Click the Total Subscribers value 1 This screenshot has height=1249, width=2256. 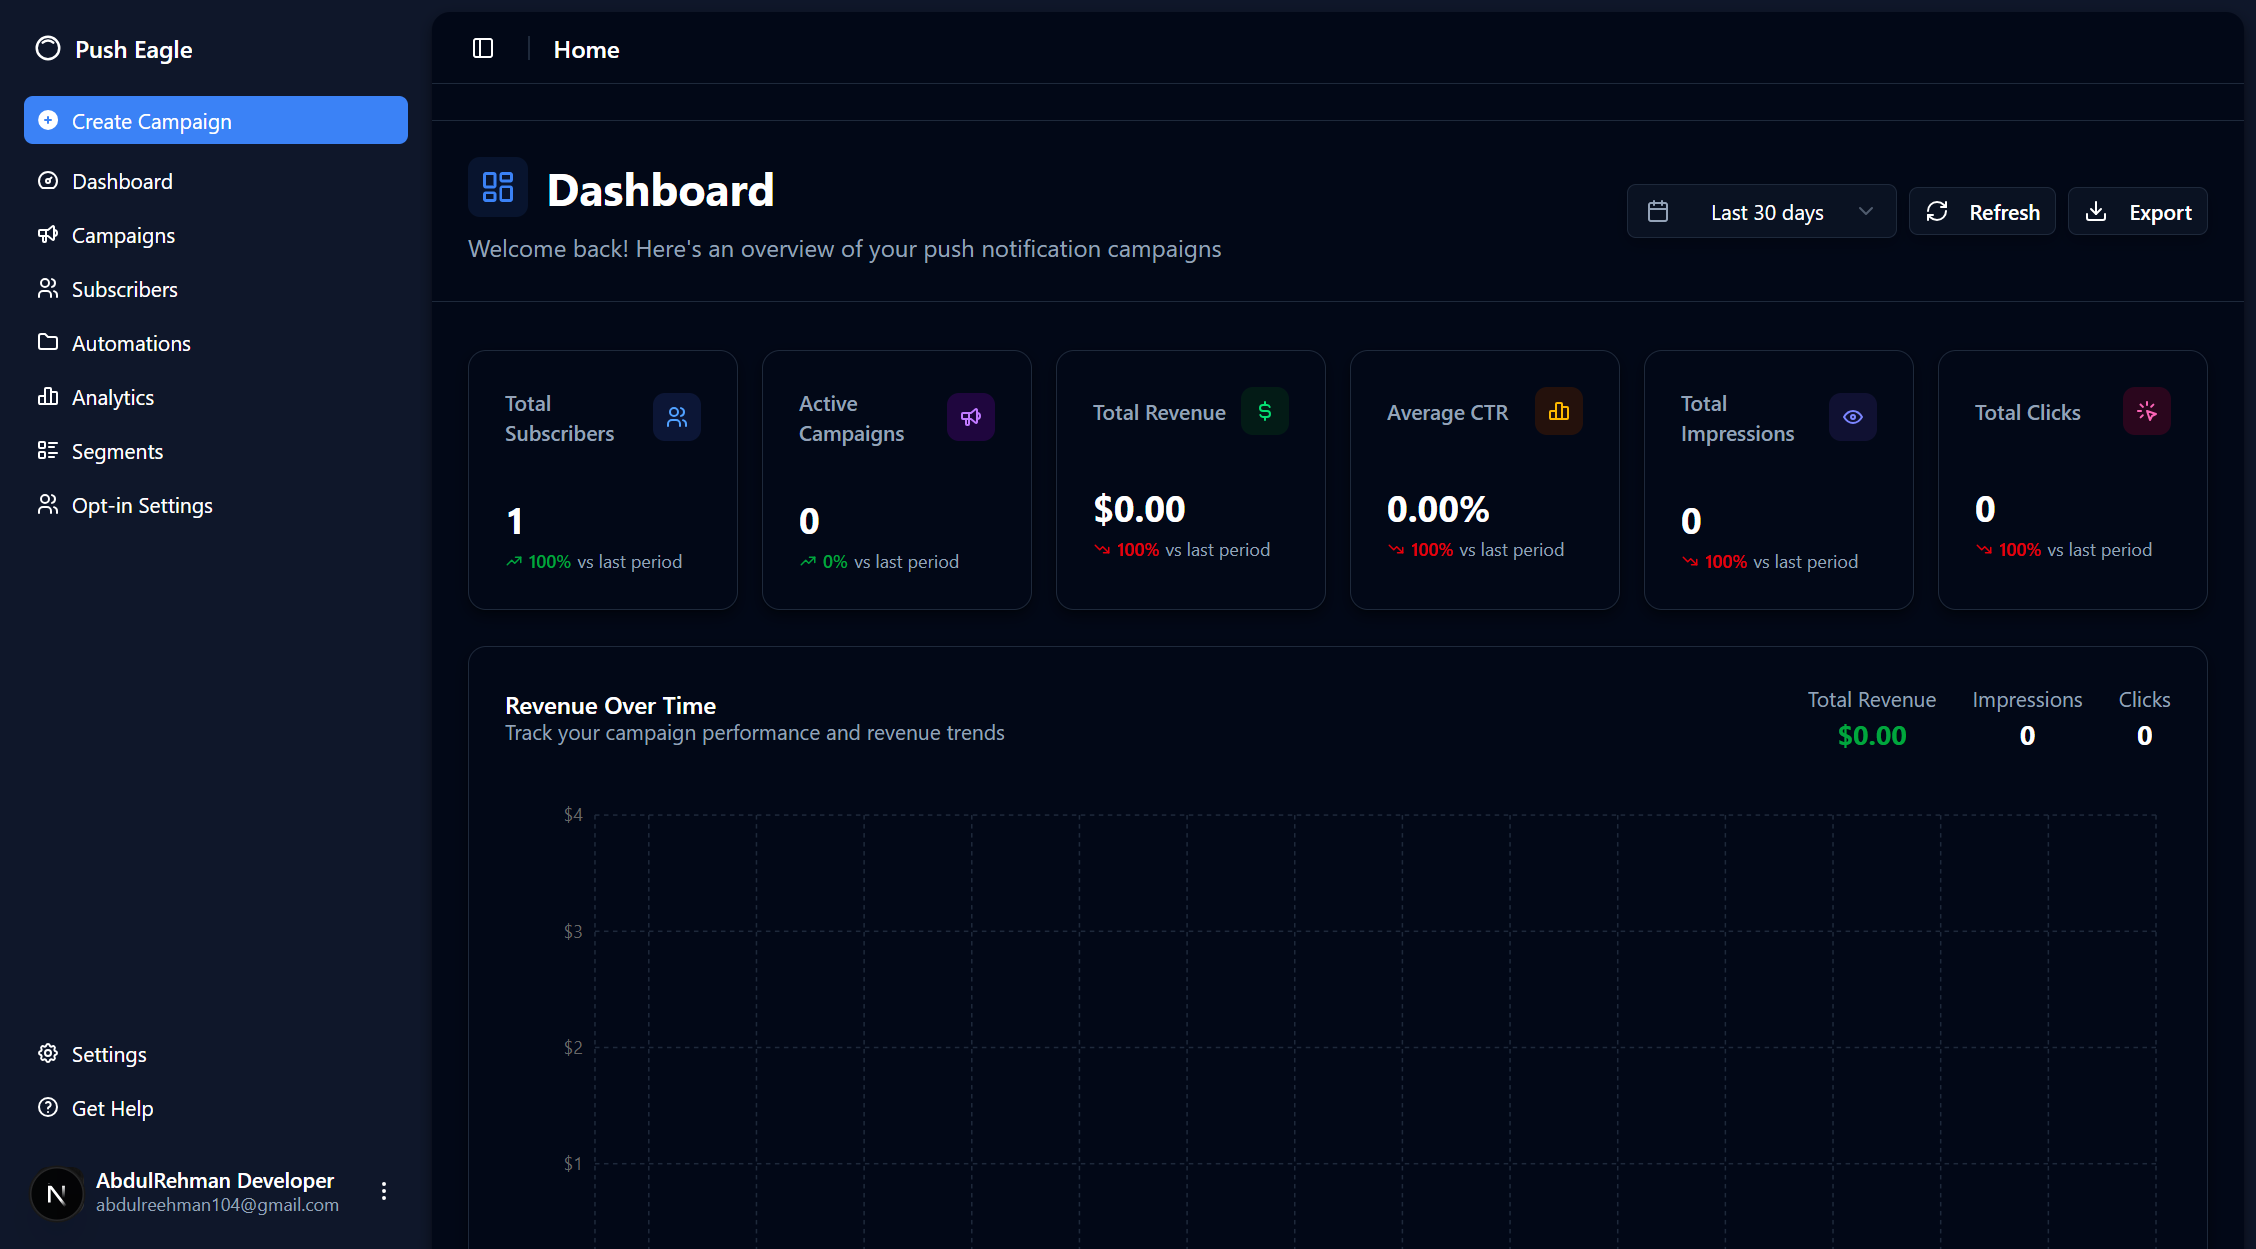tap(515, 521)
